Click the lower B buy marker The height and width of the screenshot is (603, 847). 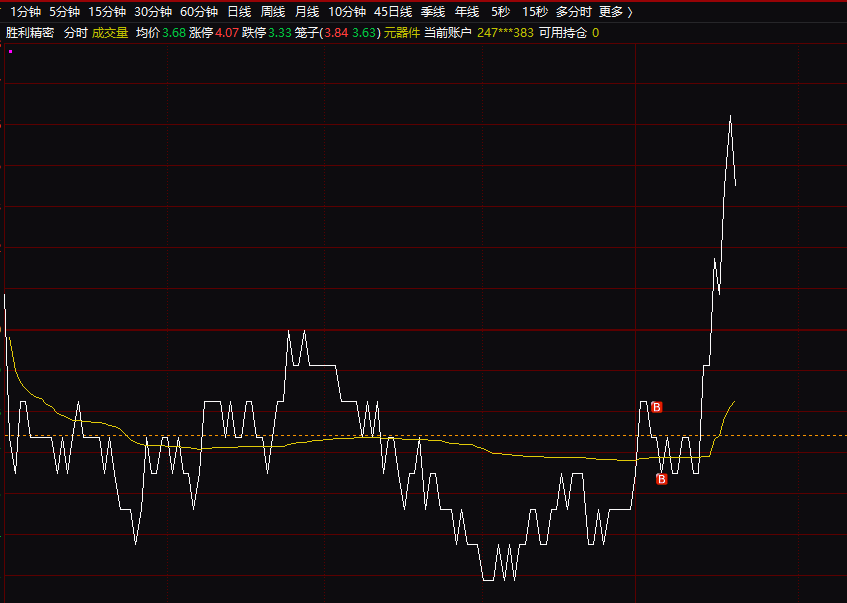(661, 479)
